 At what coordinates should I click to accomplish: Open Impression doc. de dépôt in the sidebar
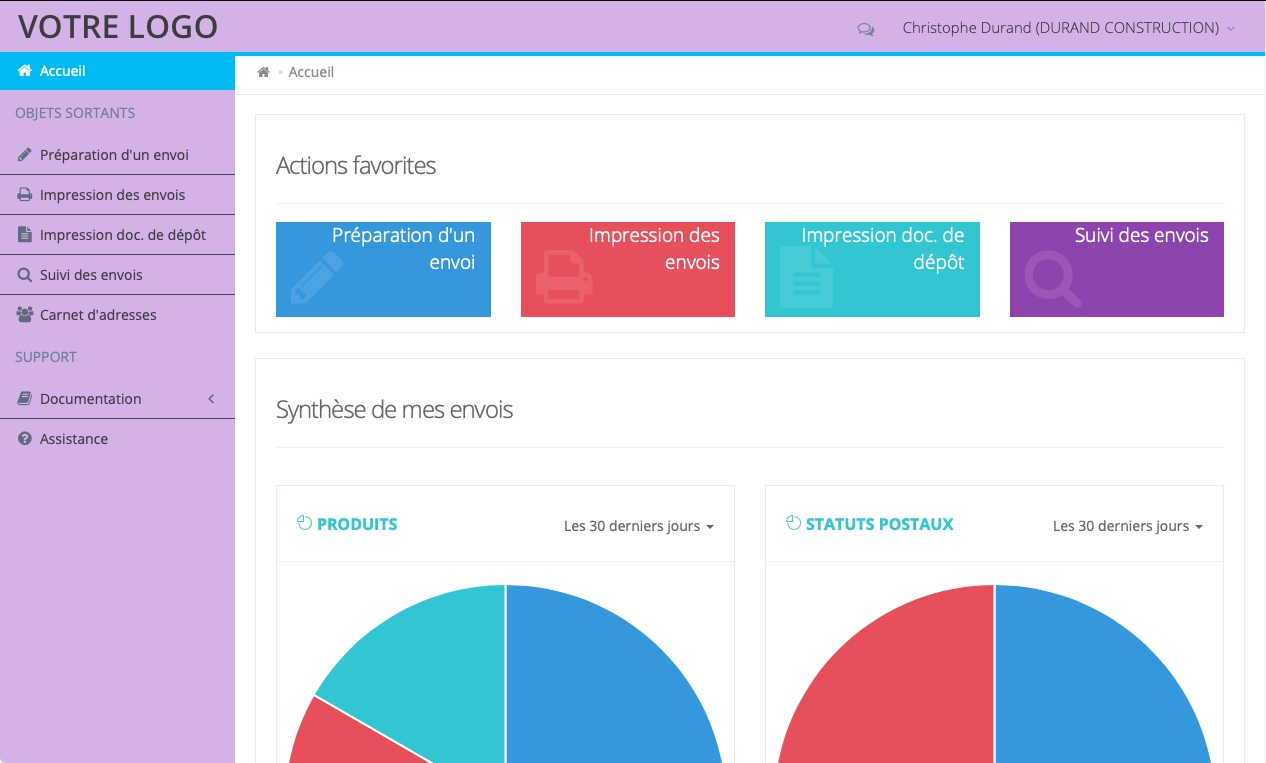tap(117, 235)
